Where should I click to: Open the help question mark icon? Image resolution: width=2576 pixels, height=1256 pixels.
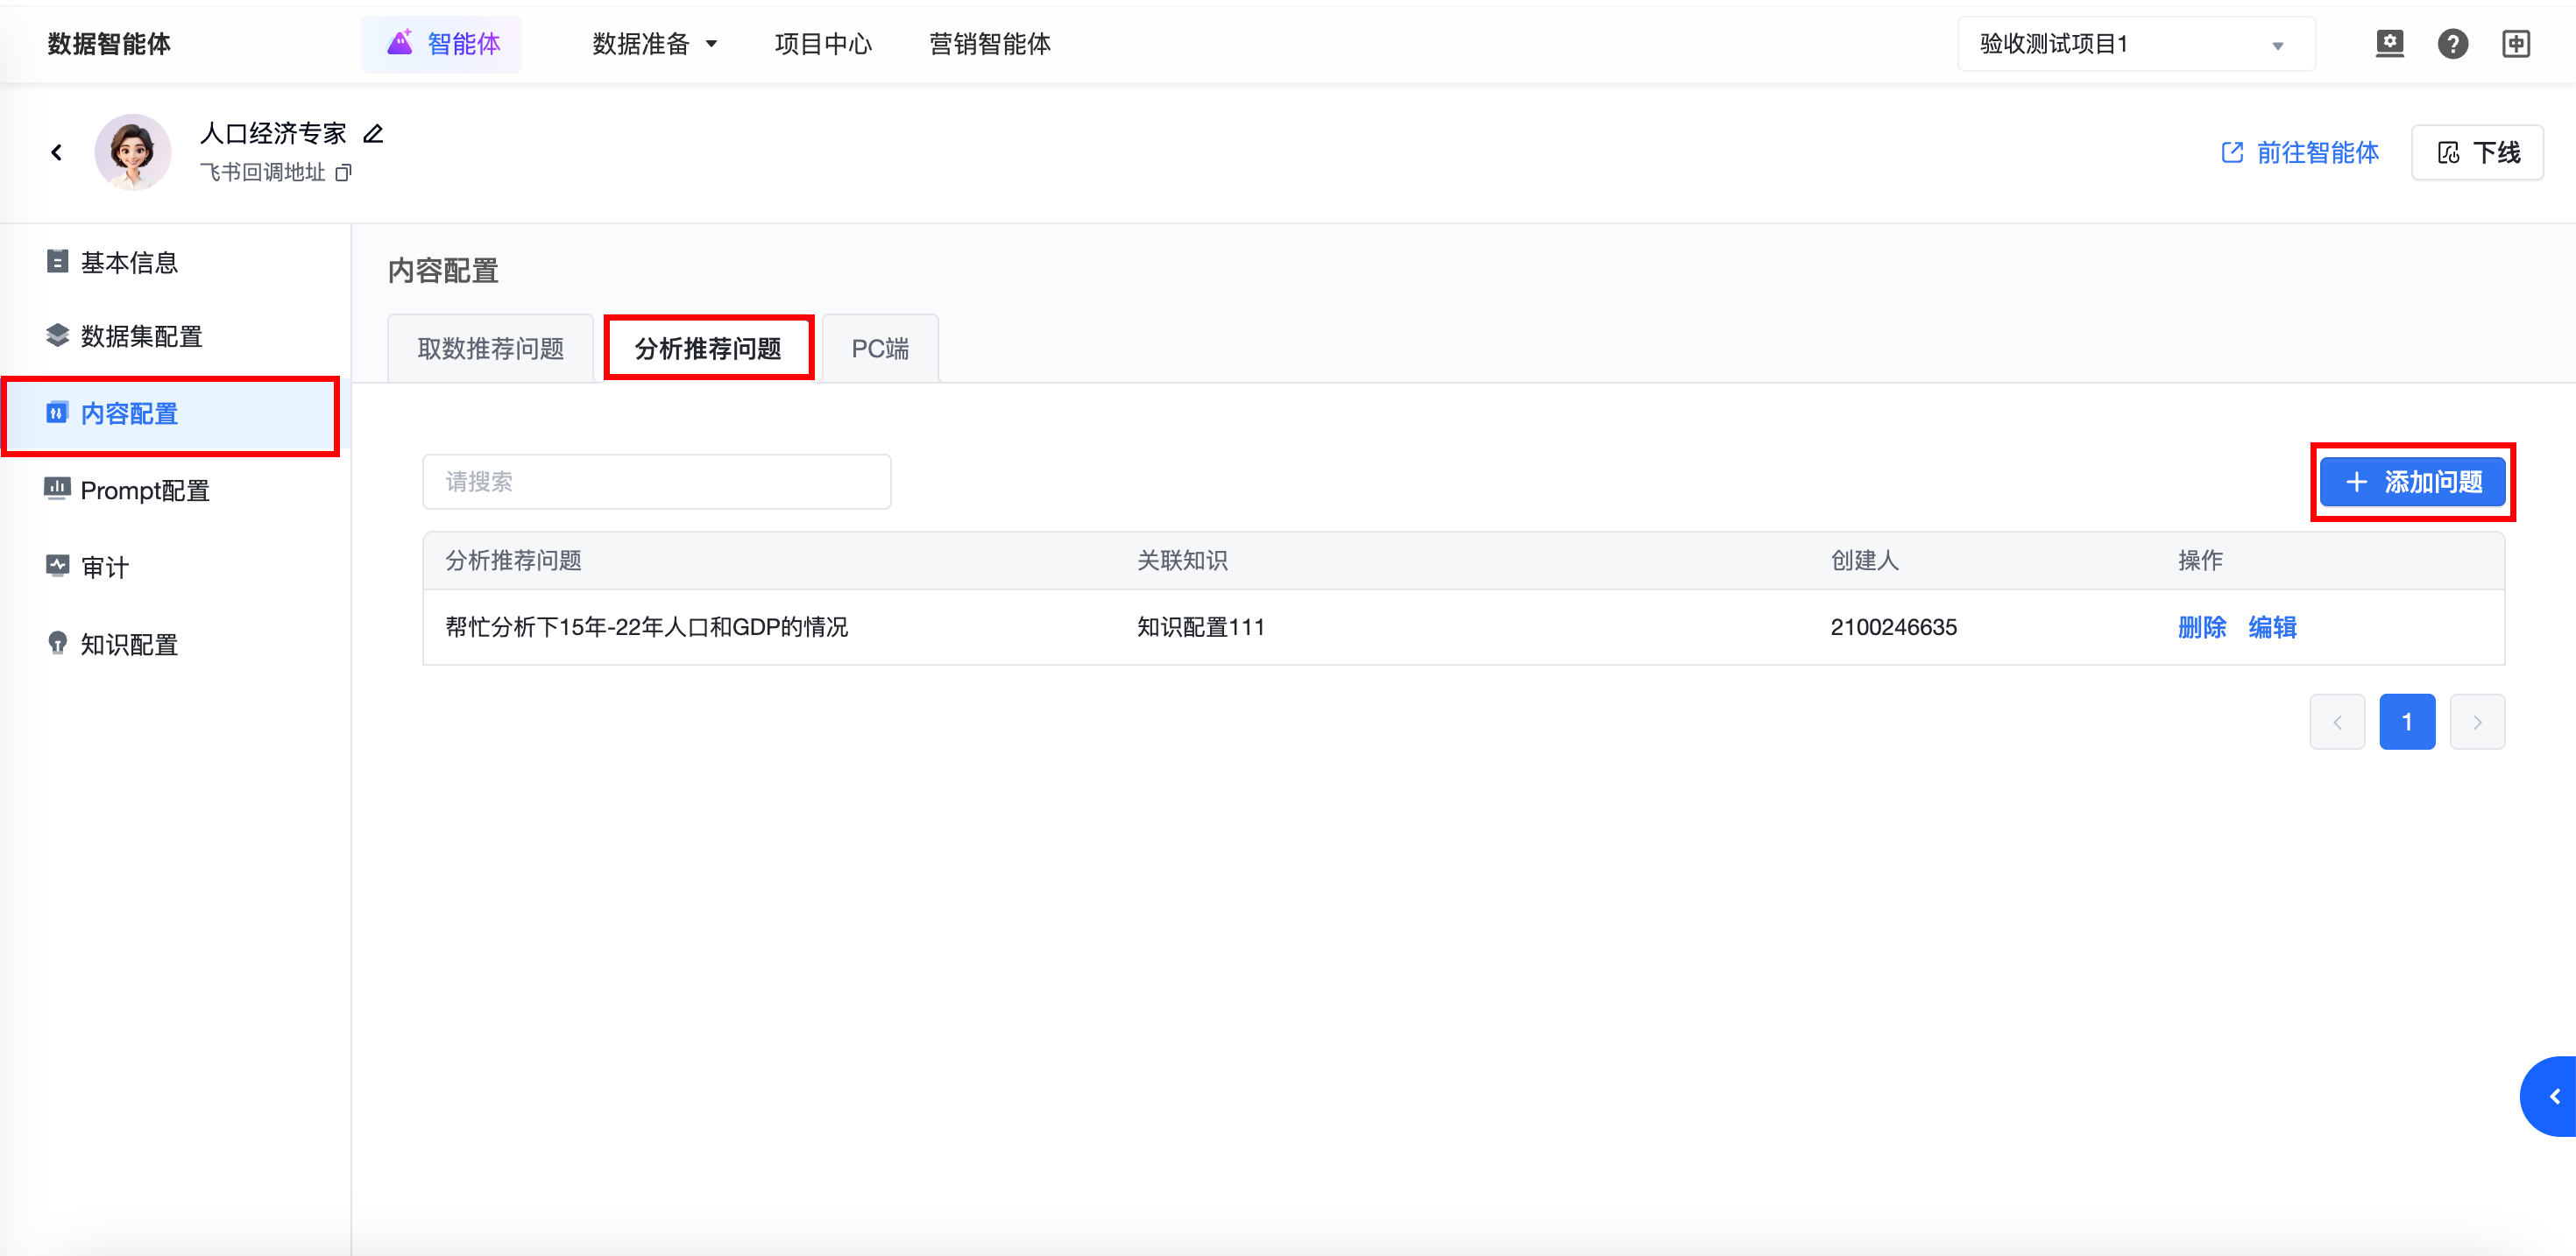[2452, 44]
